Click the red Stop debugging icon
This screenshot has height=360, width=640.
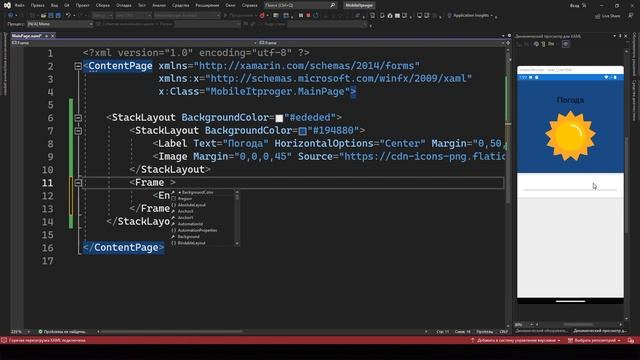click(x=308, y=16)
